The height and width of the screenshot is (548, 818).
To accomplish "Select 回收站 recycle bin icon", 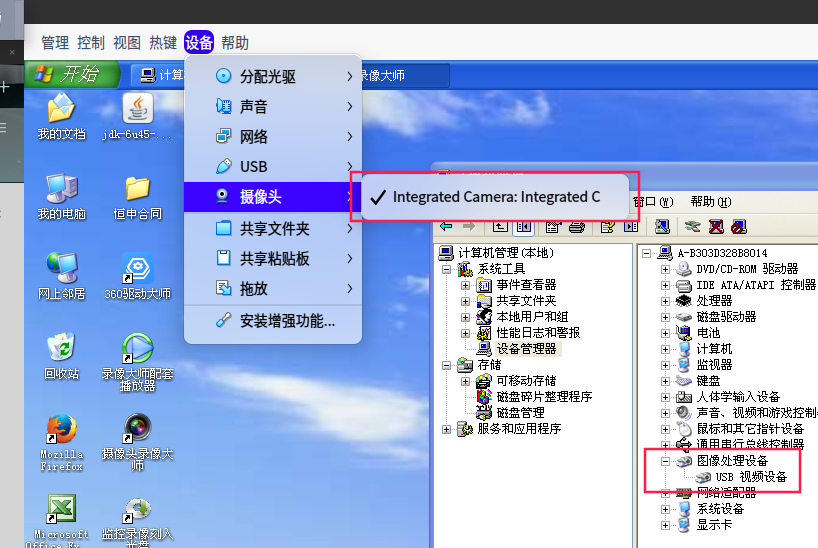I will point(62,356).
